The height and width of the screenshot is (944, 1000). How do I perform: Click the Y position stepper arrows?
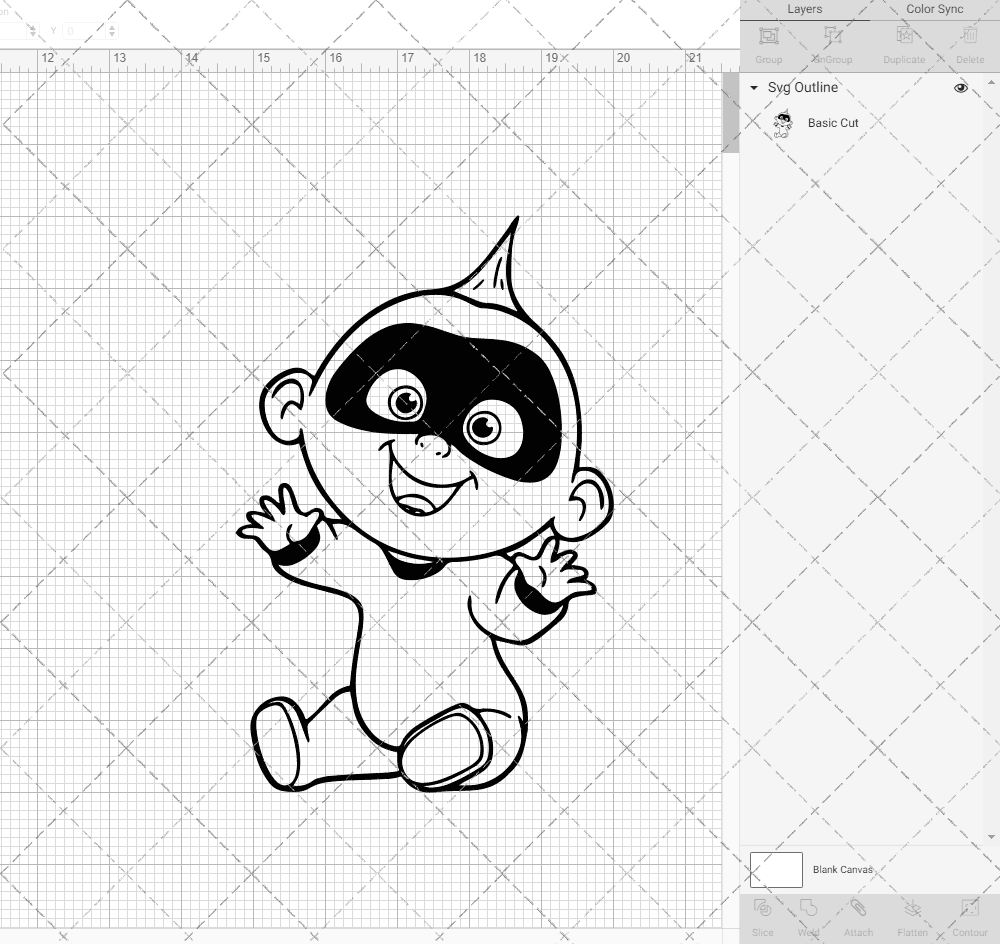112,31
